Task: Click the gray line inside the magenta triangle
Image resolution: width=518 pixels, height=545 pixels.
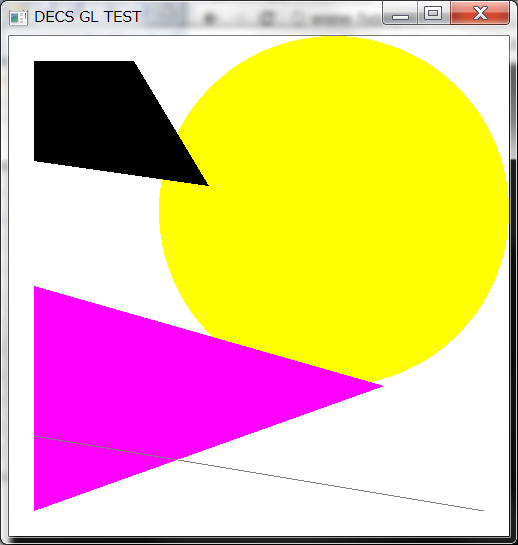Action: click(x=104, y=448)
